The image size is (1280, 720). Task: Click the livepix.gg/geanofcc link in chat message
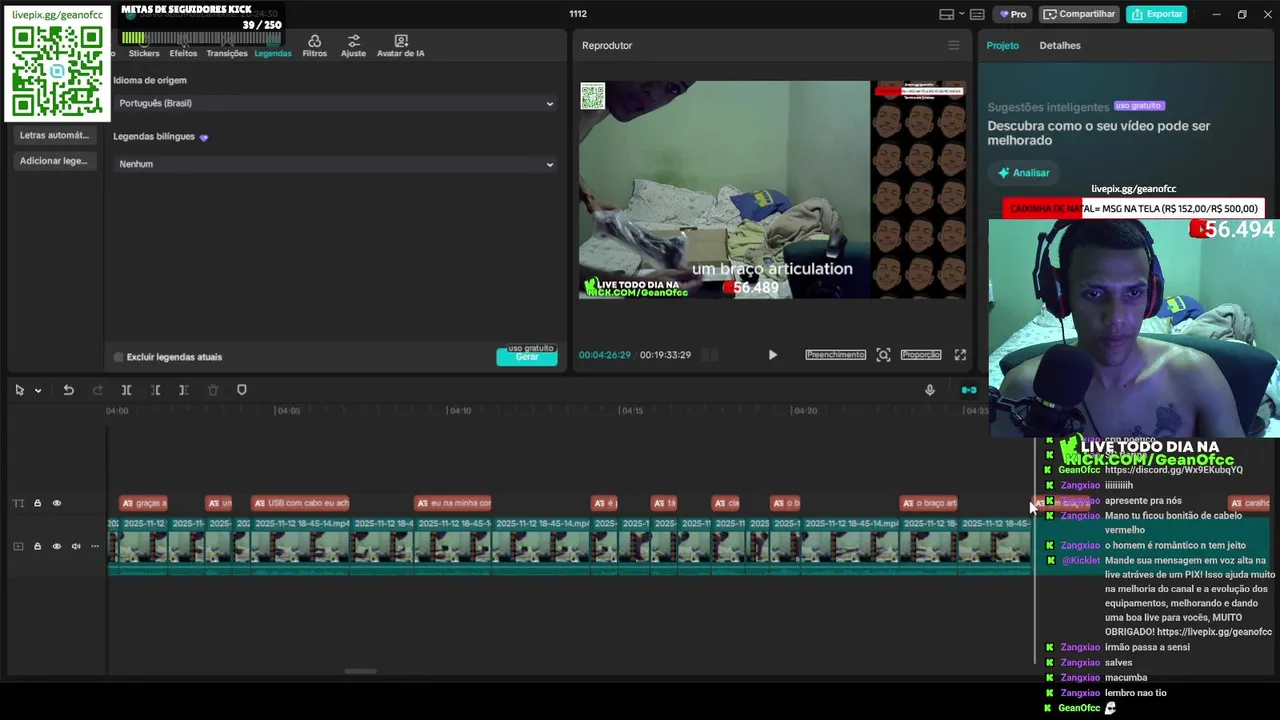click(1214, 632)
